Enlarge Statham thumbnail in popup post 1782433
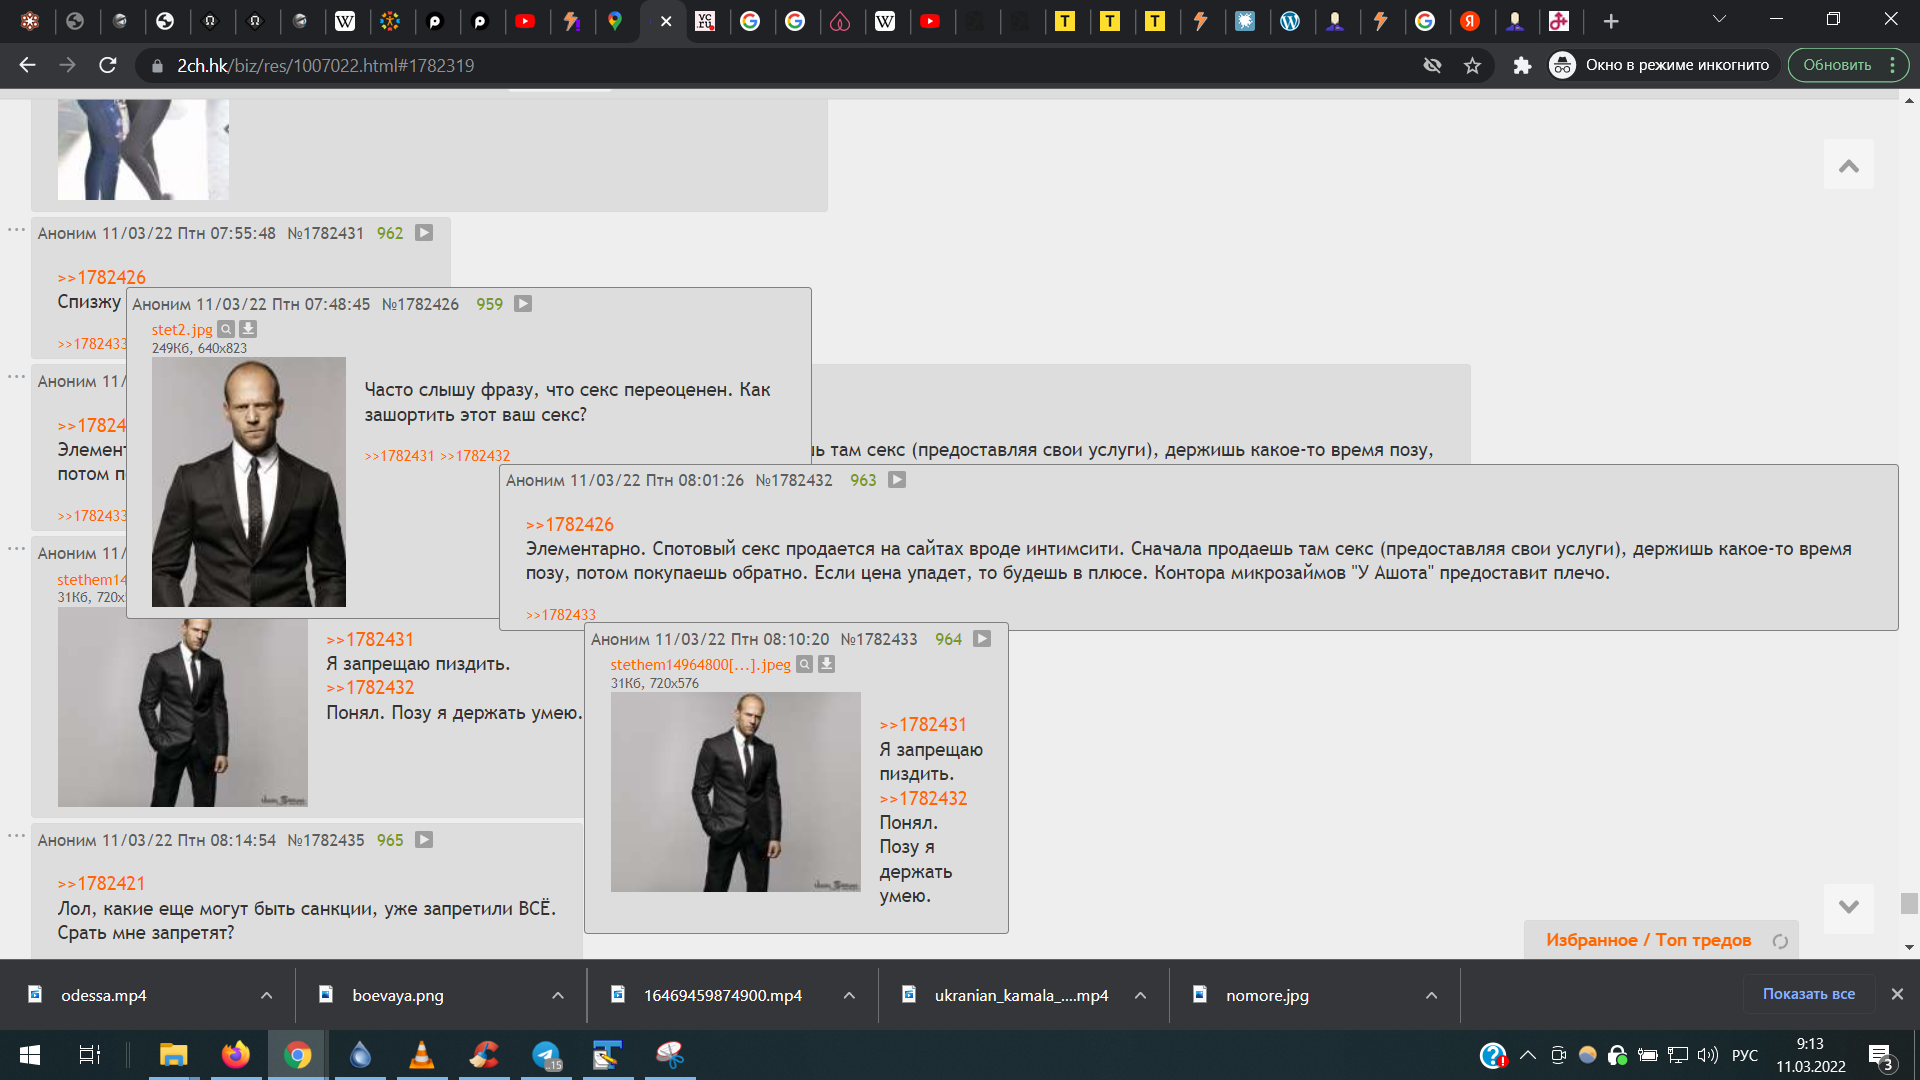1920x1080 pixels. 736,792
